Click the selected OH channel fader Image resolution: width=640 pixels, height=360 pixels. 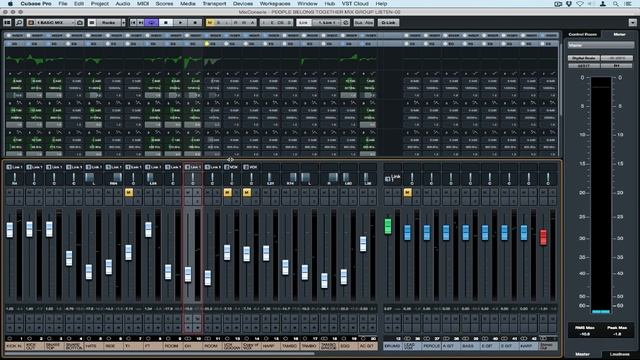188,274
